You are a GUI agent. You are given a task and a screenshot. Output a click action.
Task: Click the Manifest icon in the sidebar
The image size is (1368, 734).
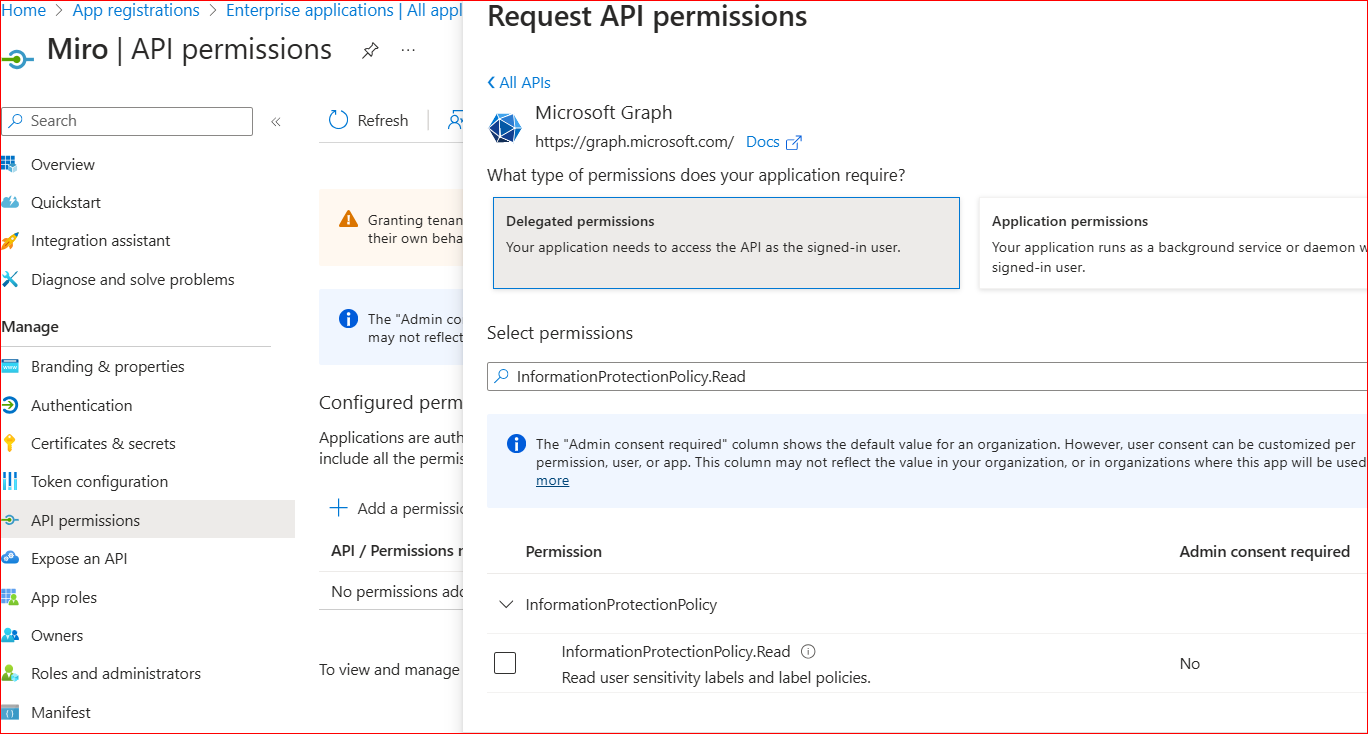(10, 712)
